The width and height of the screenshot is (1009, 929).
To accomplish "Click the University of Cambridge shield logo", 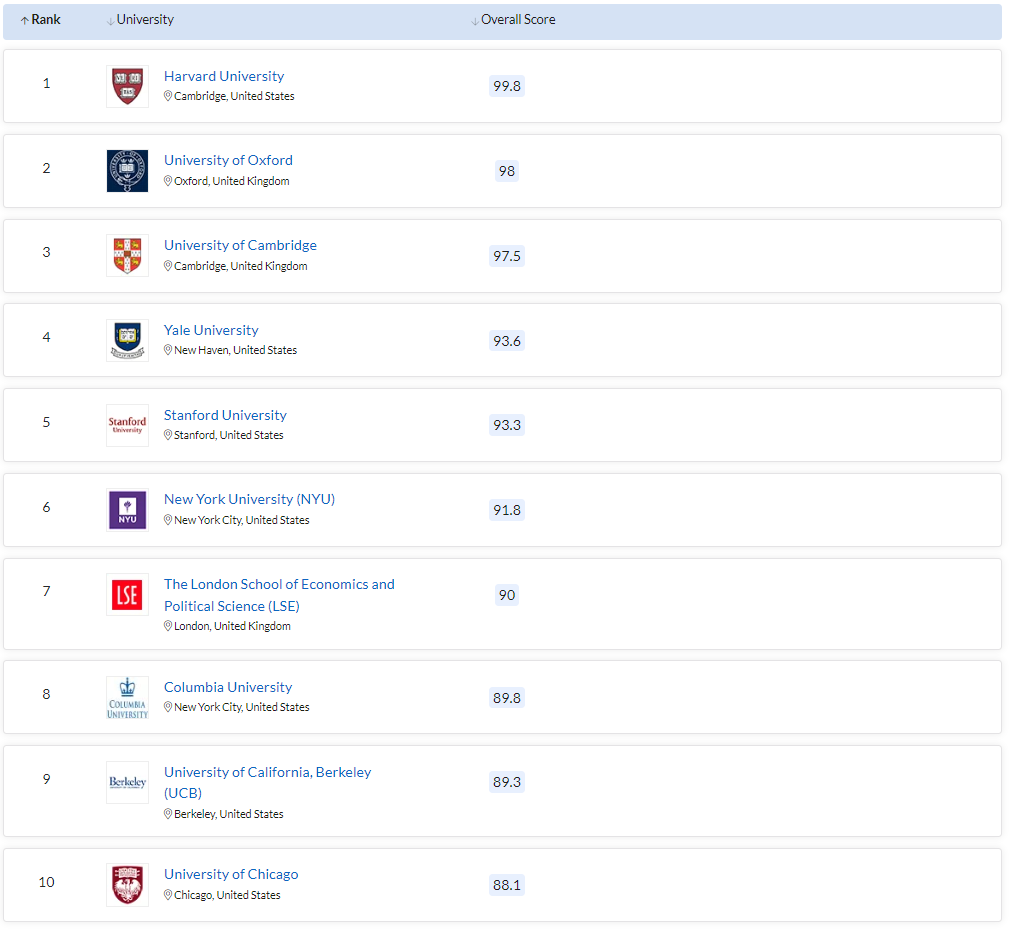I will [127, 255].
